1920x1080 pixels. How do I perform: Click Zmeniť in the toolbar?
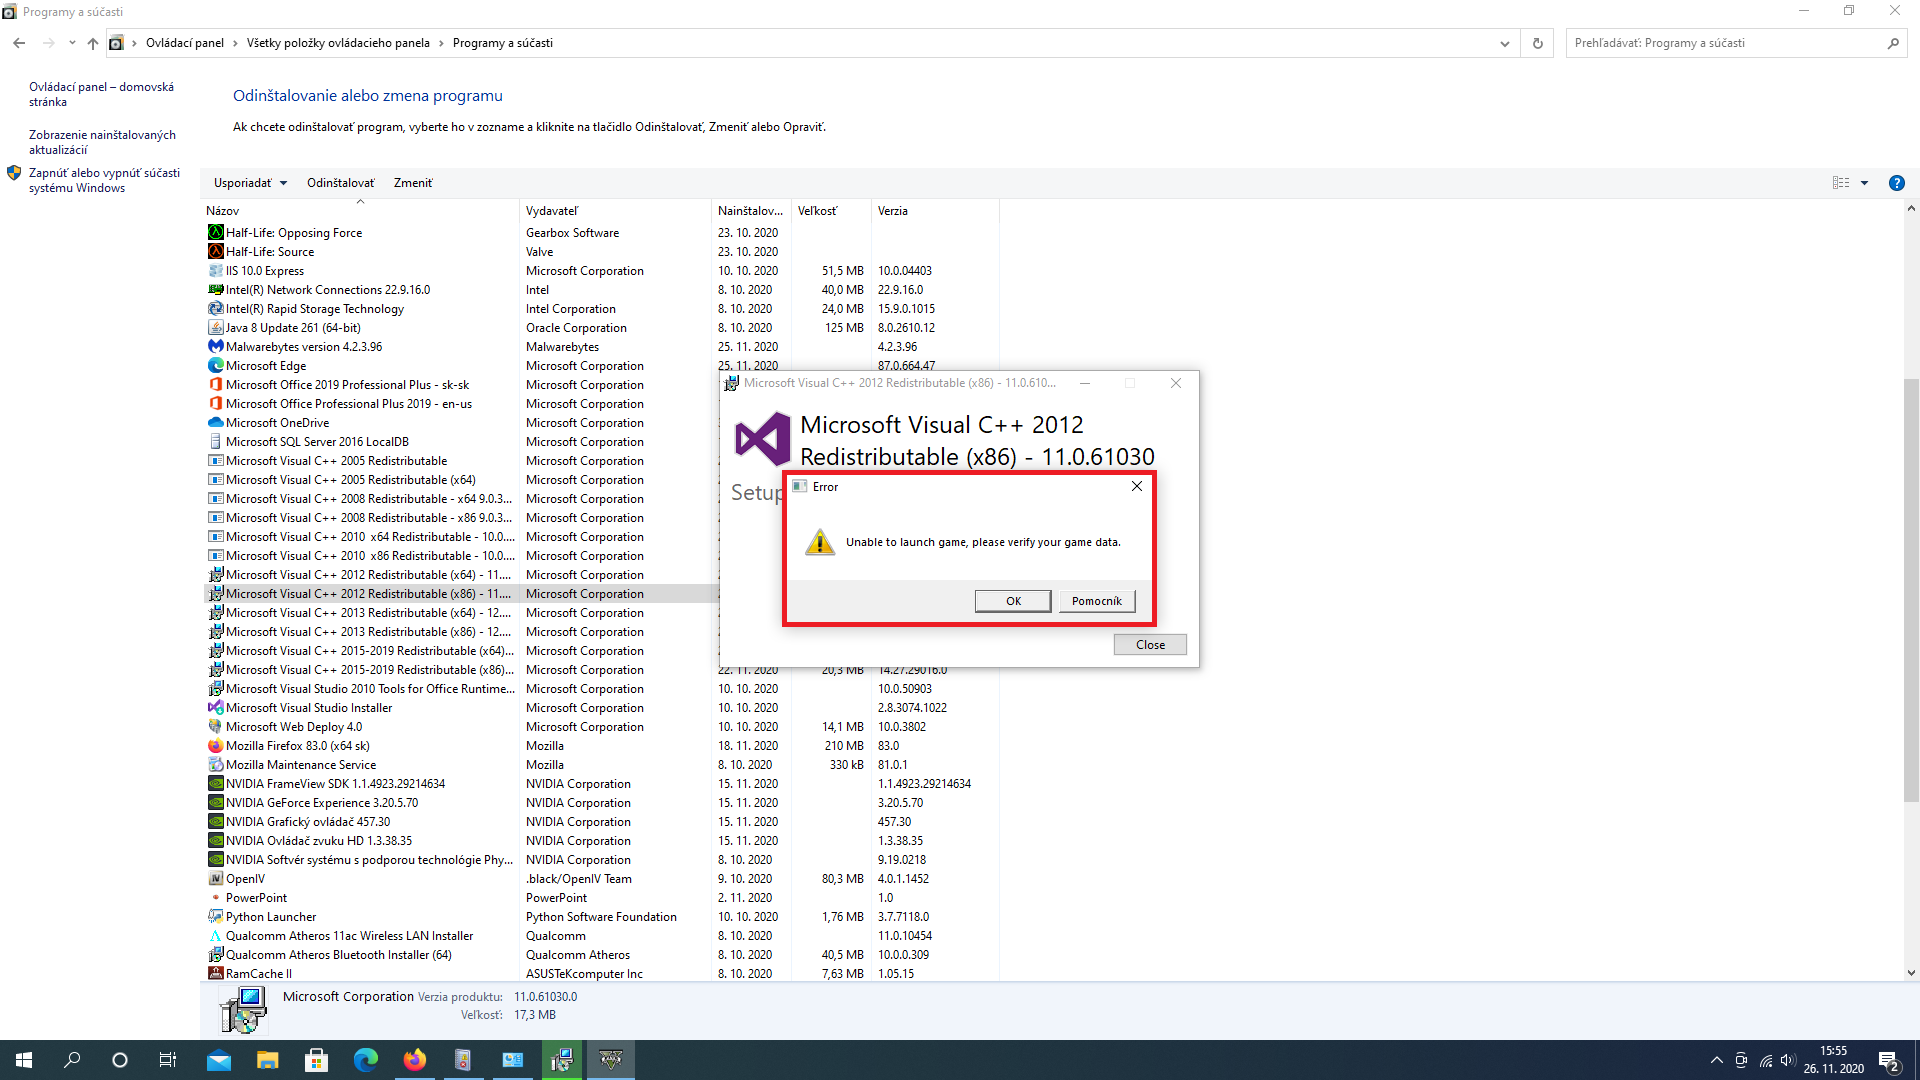(413, 183)
